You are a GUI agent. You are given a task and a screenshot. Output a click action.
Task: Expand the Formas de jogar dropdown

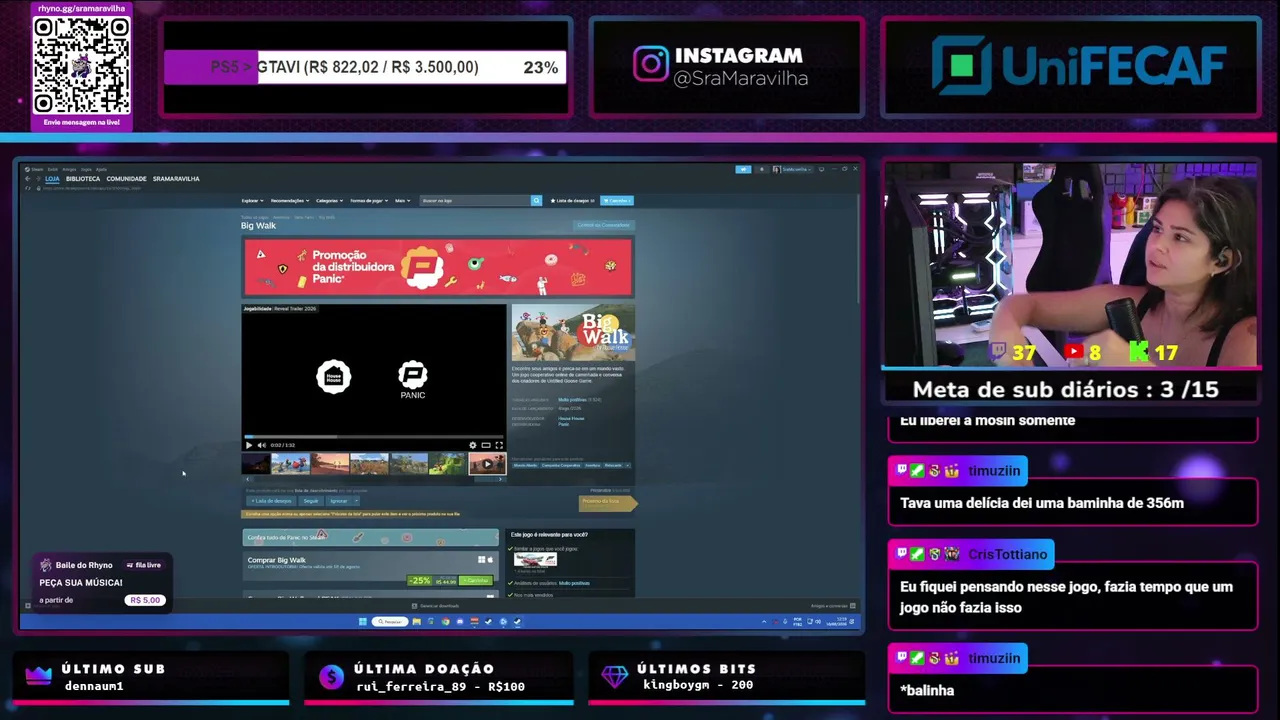[x=369, y=200]
